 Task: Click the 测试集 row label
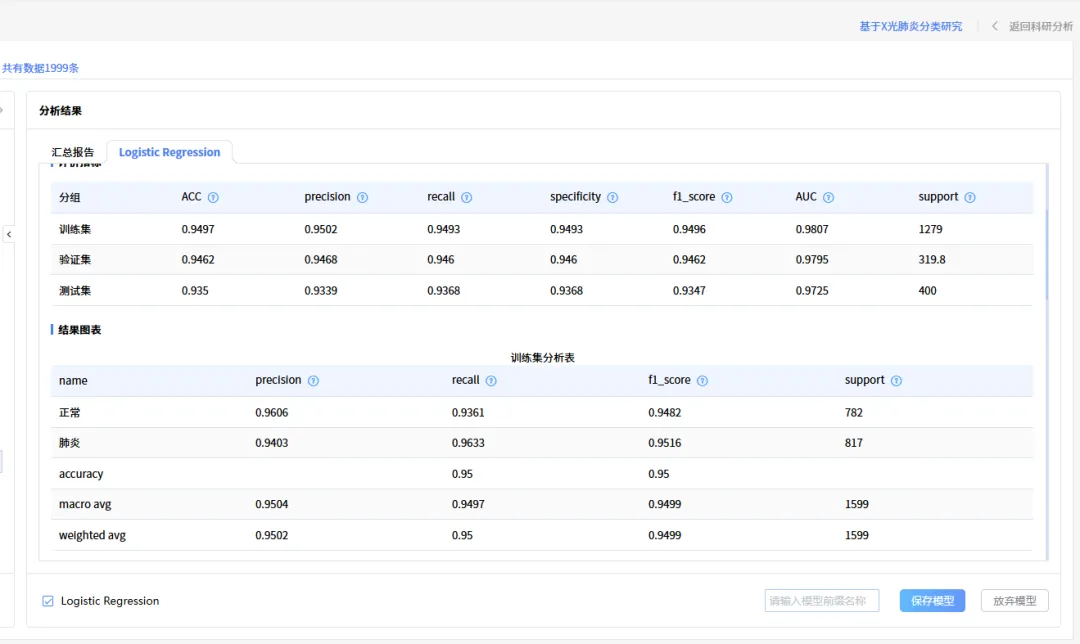[75, 291]
